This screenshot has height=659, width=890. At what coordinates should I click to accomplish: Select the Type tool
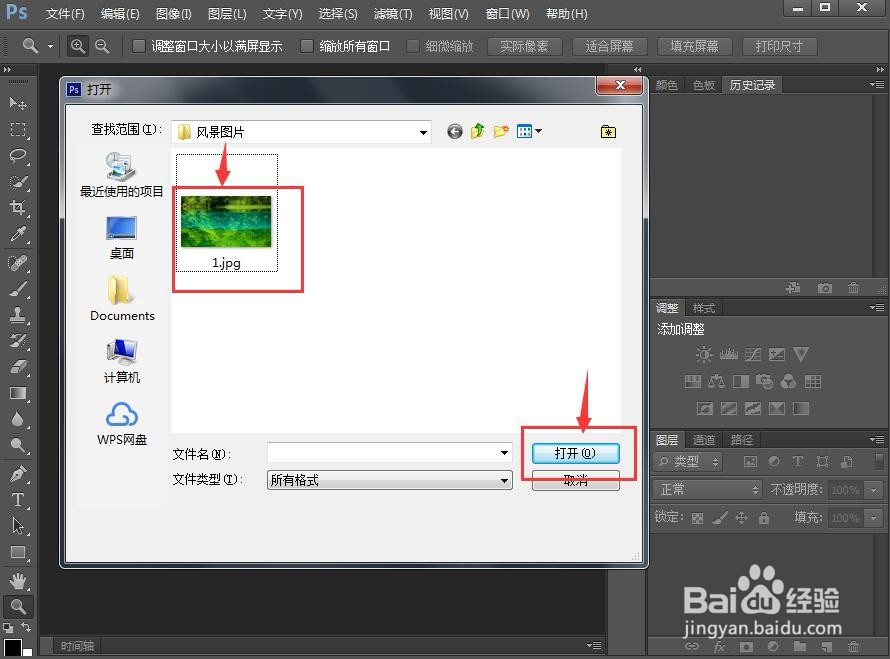coord(18,500)
